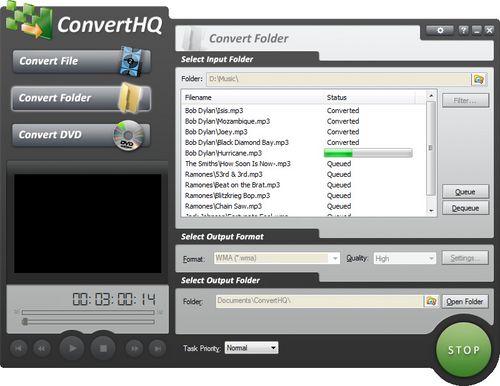Select Bob Dylan\Isis.mp3 row
This screenshot has width=500, height=386.
pos(304,110)
